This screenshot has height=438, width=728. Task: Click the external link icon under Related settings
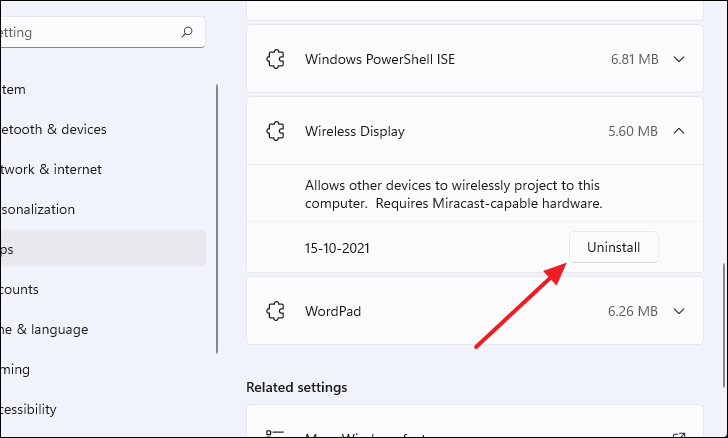pos(680,432)
